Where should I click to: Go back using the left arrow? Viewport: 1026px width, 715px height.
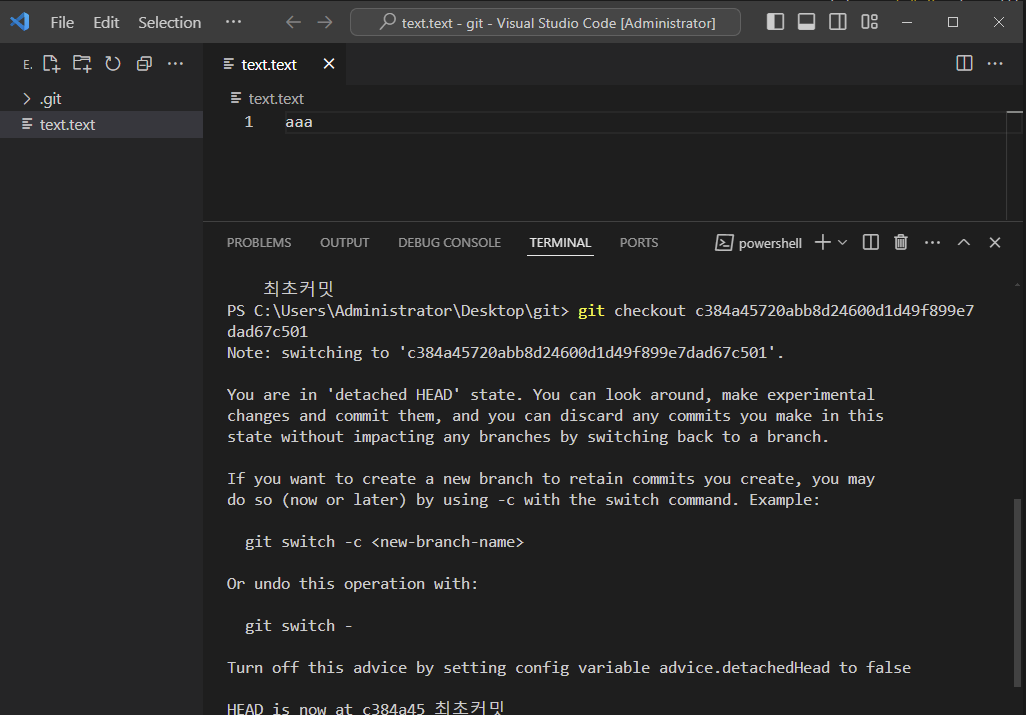292,22
